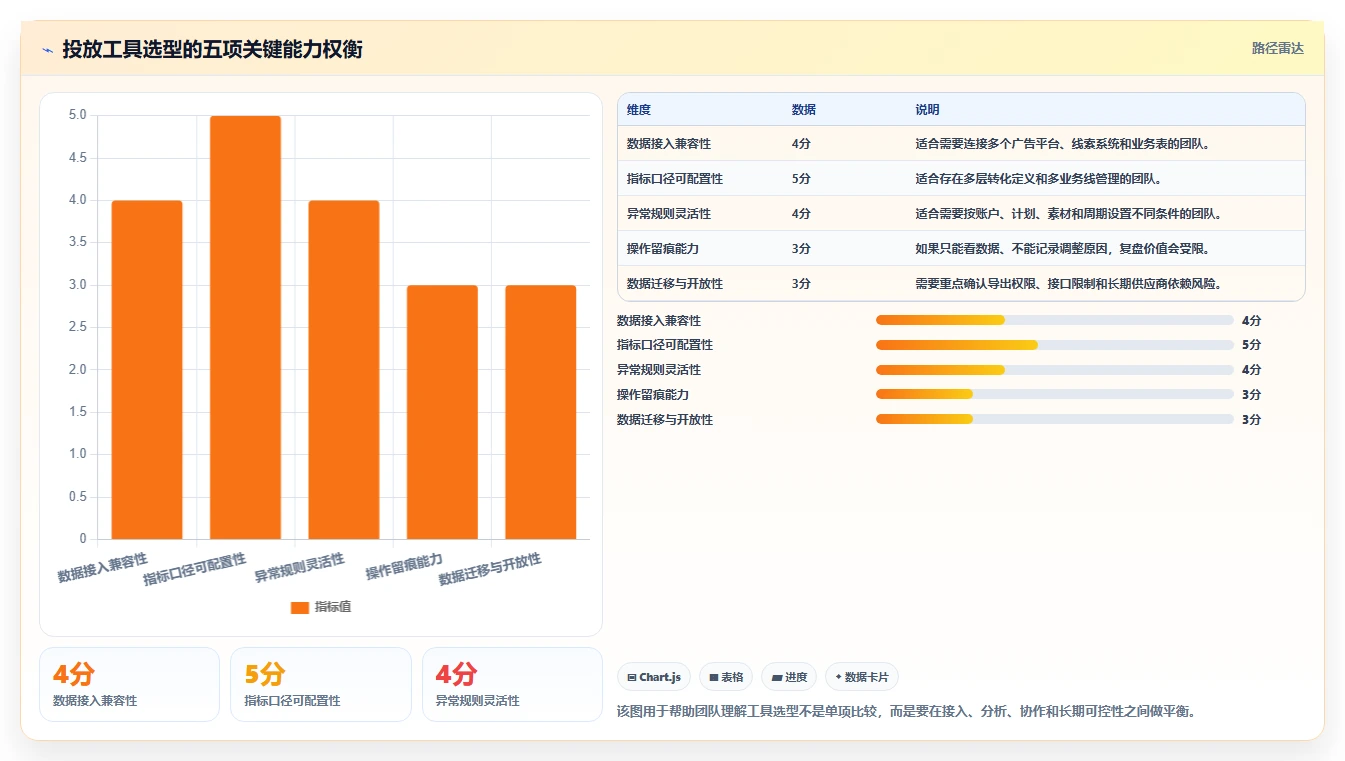Click the 指标口径可配置性 x-axis label

pyautogui.click(x=195, y=570)
